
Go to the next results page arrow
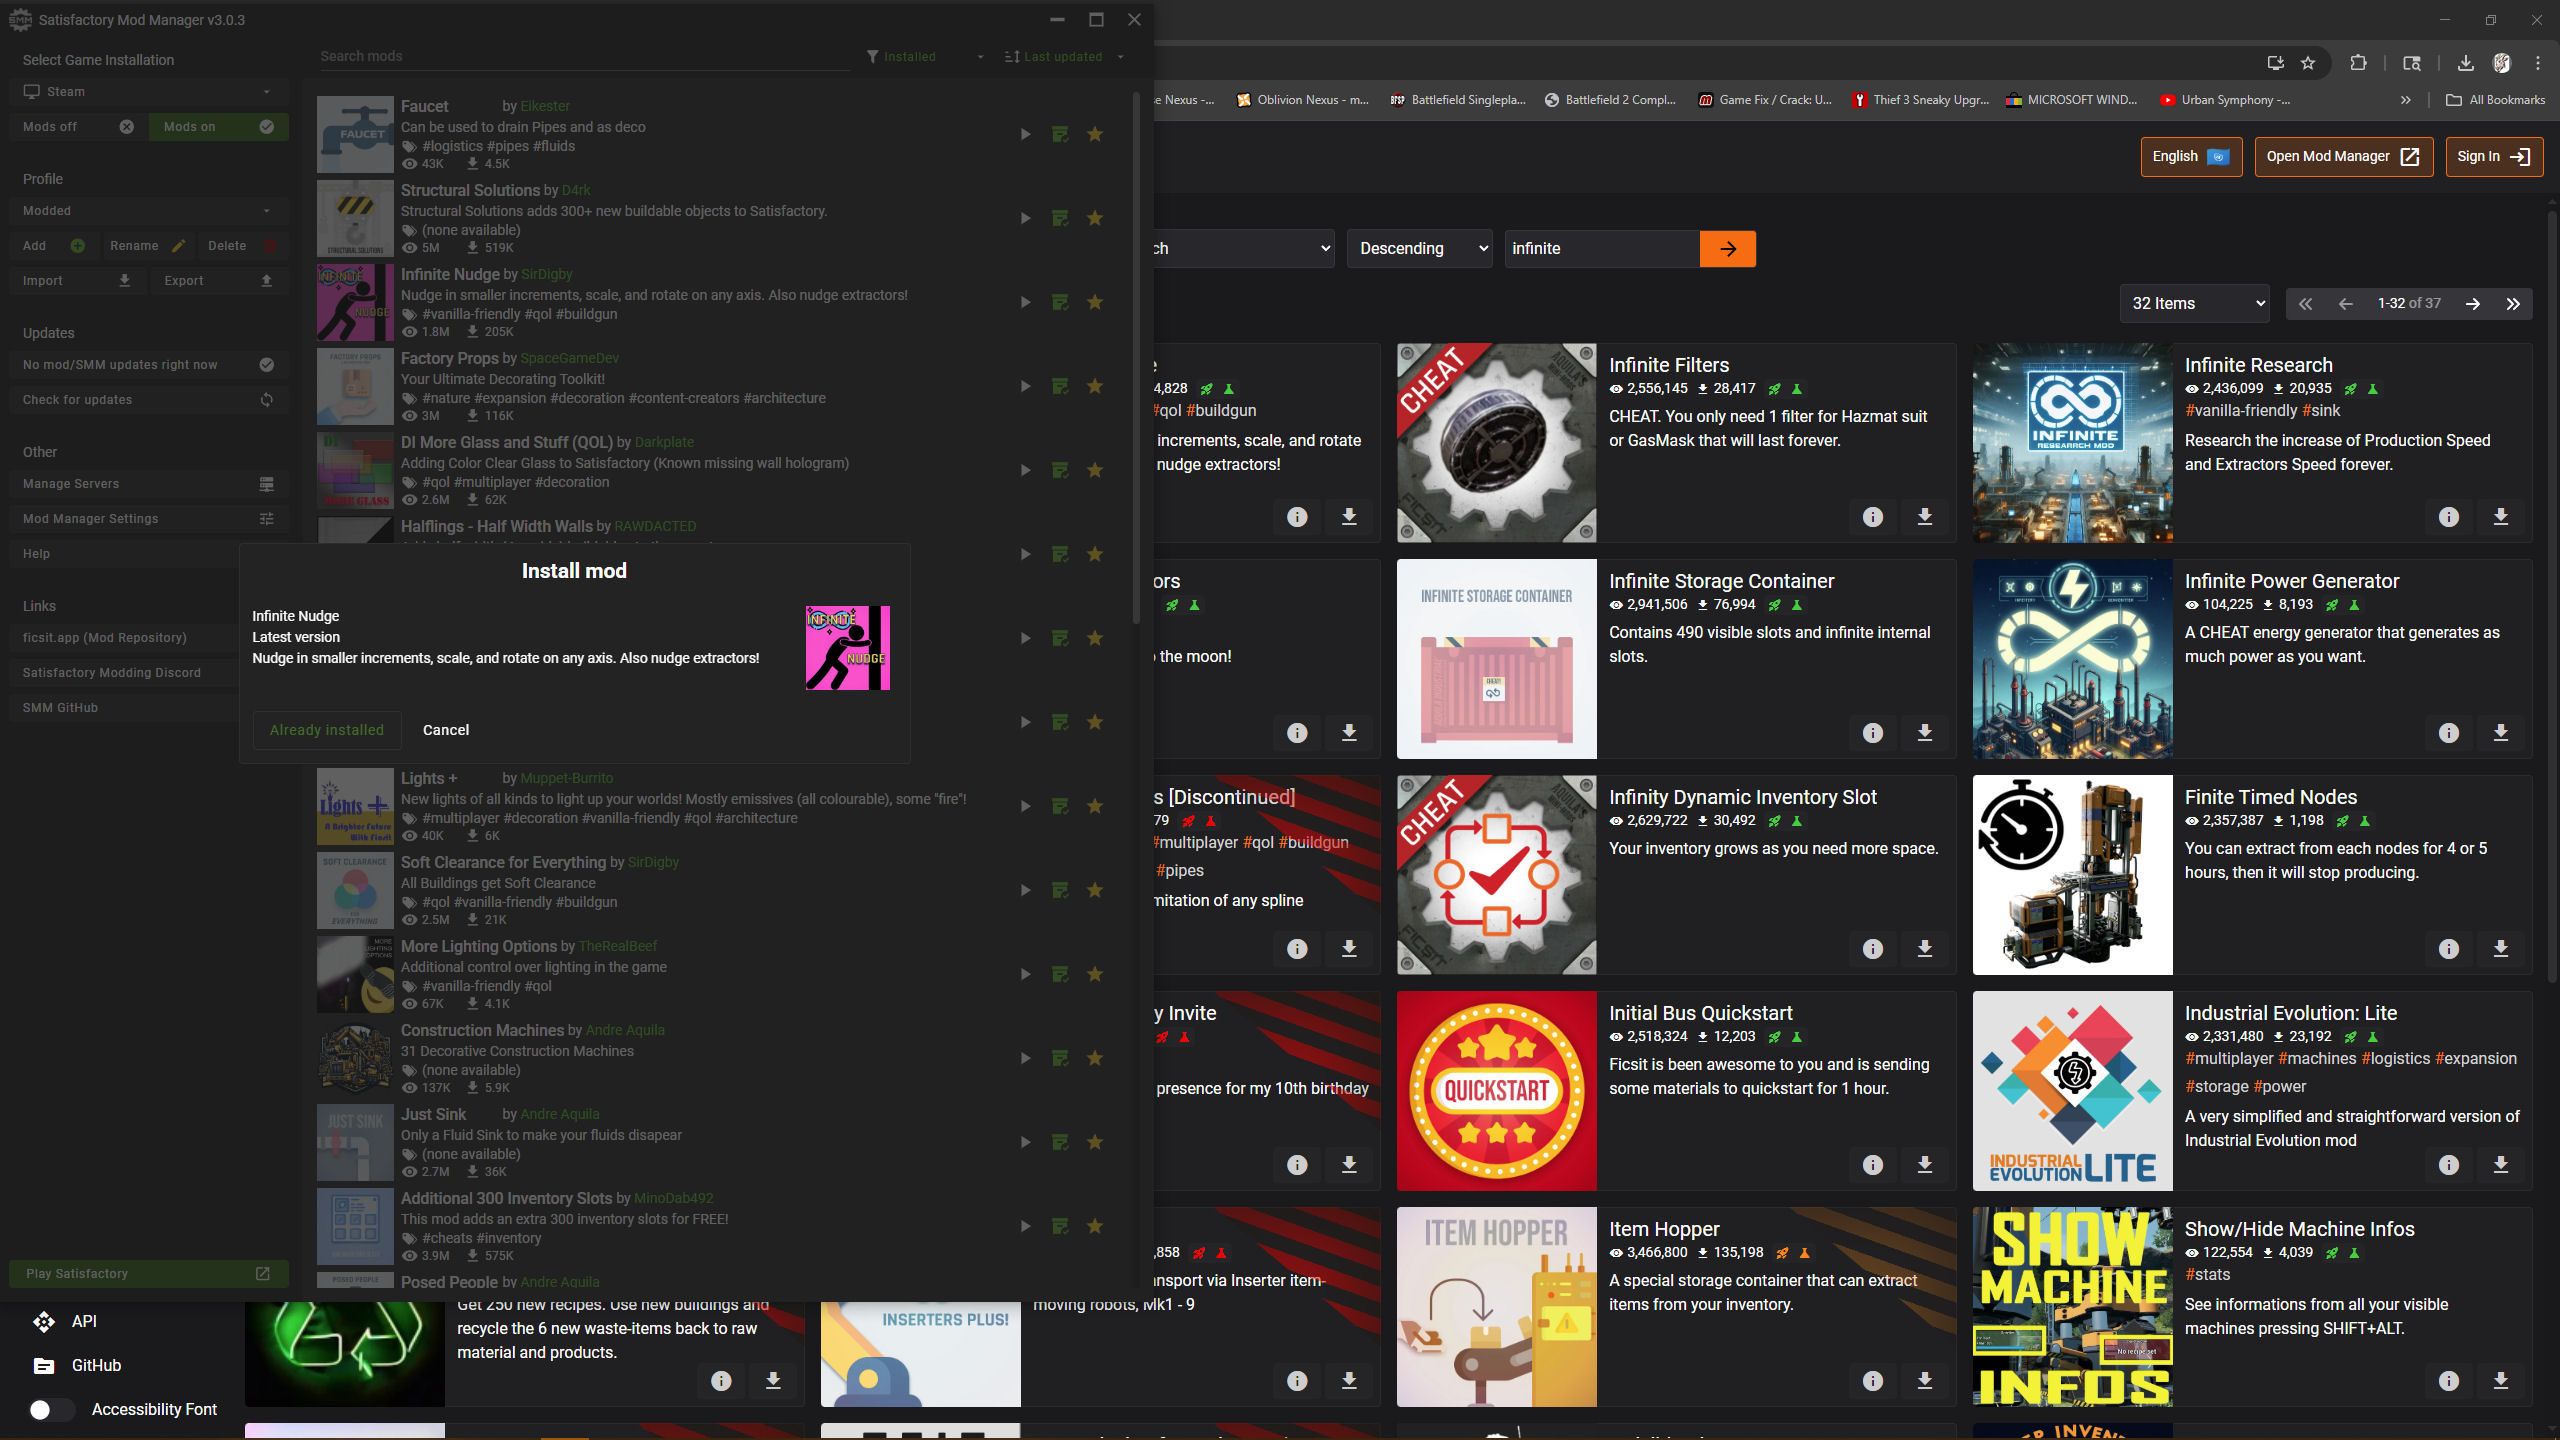tap(2473, 304)
